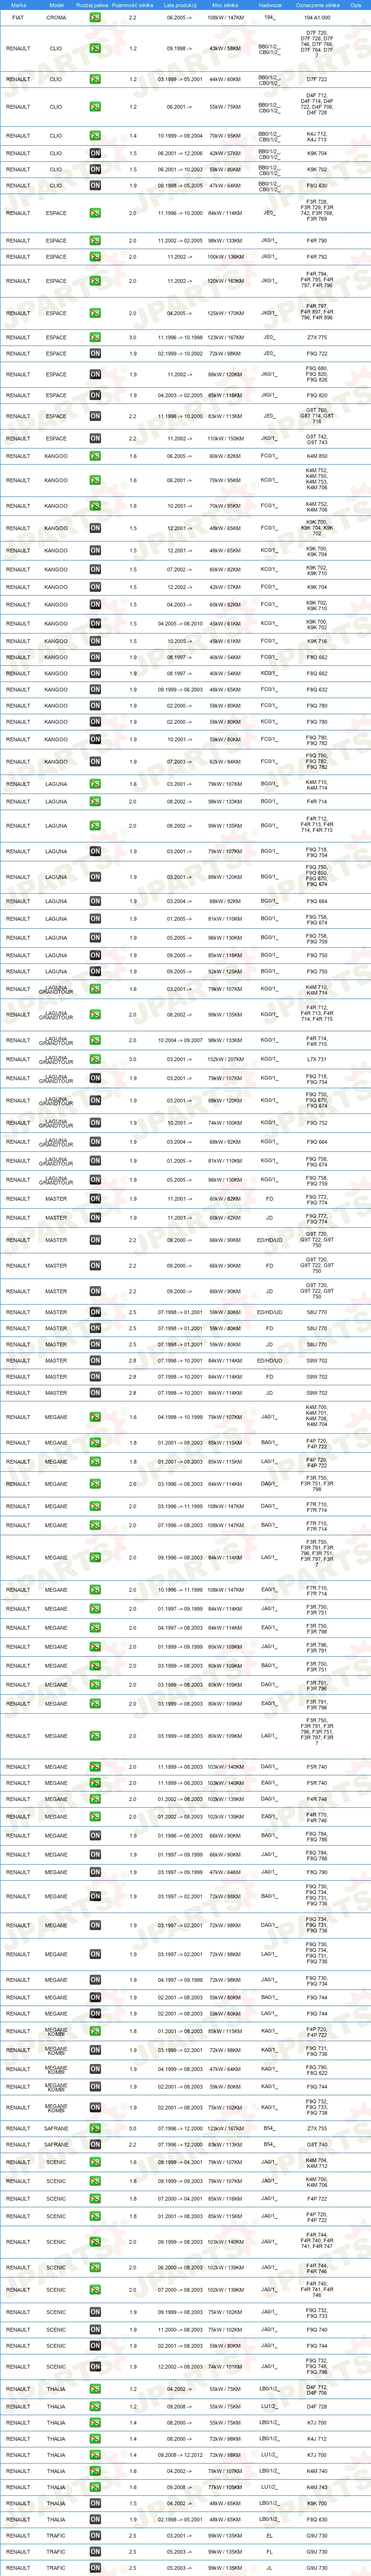The height and width of the screenshot is (2576, 371).
Task: Click the ON diesel icon on TRAFIC JL row
Action: coord(95,2567)
